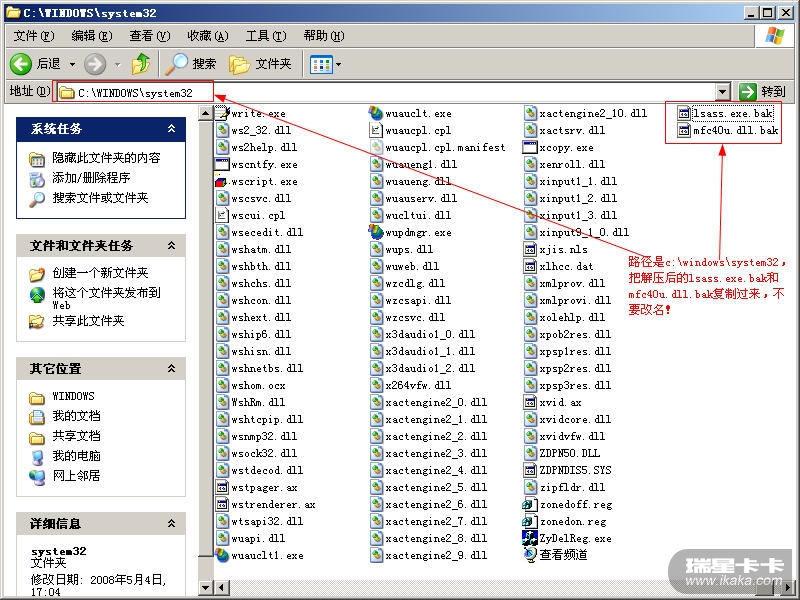Collapse the 详细信息 panel
This screenshot has width=800, height=600.
pos(171,523)
